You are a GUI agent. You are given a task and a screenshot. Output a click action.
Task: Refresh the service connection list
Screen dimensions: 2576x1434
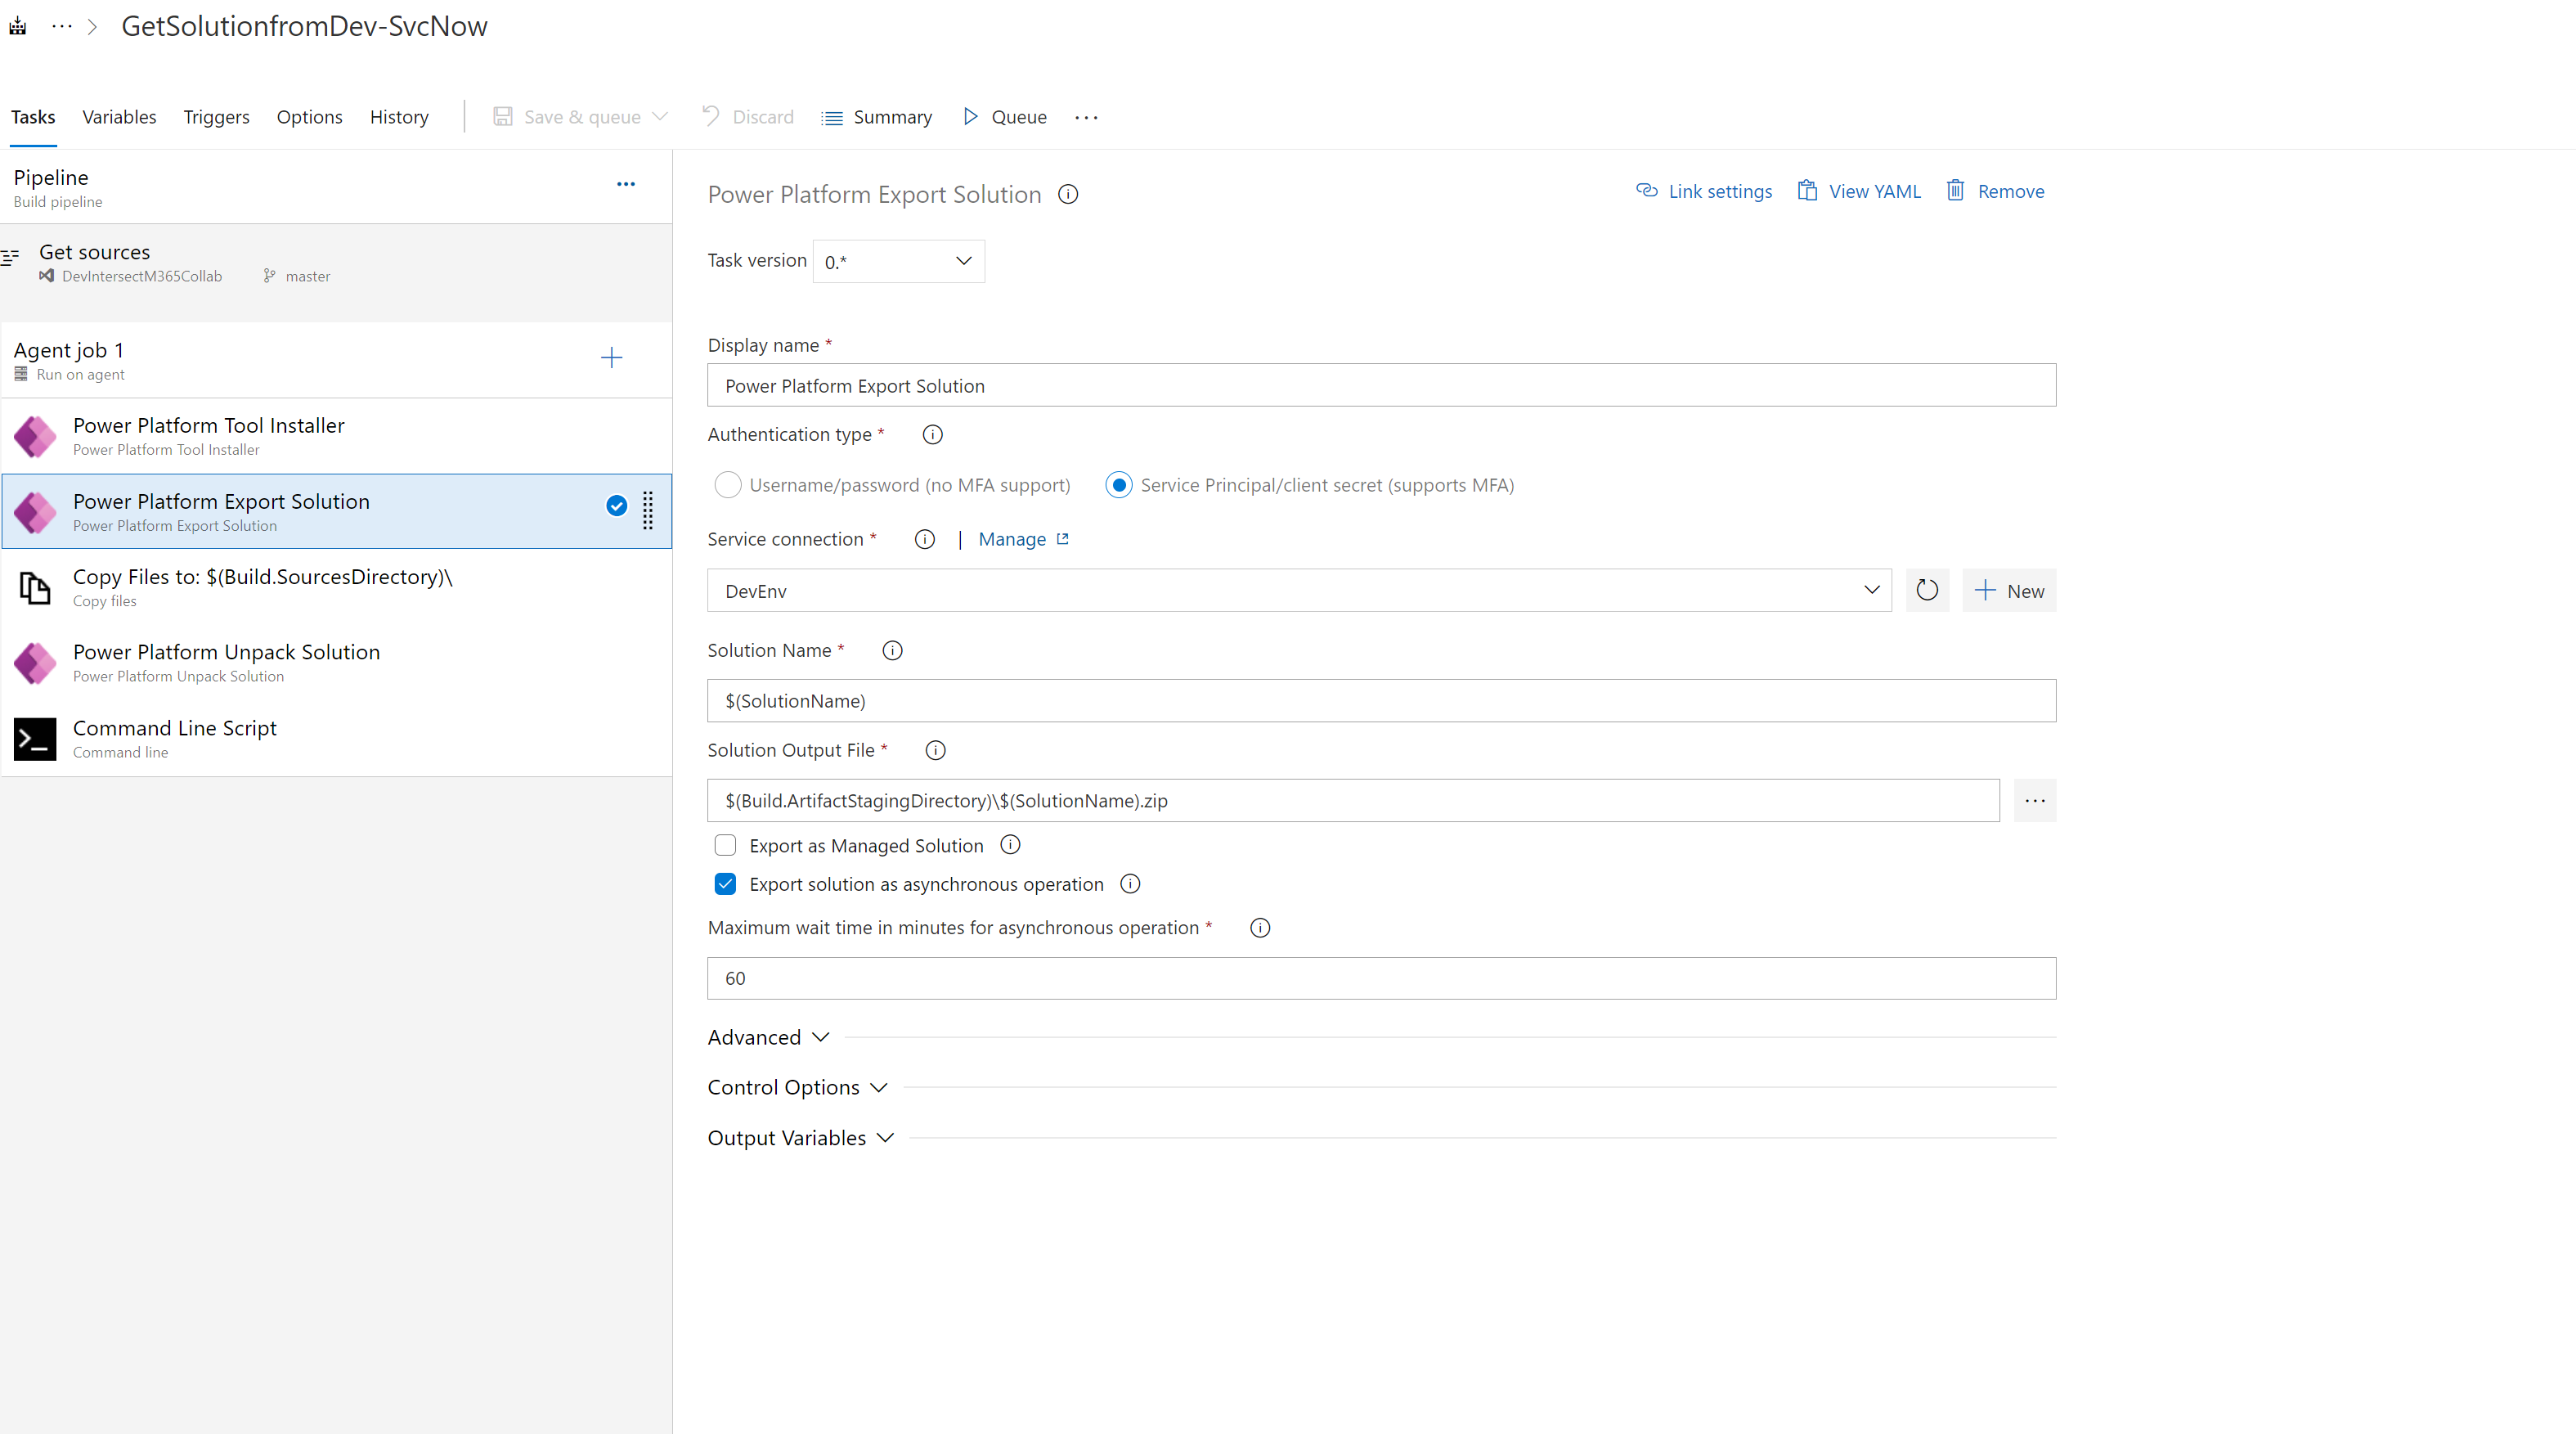tap(1928, 590)
